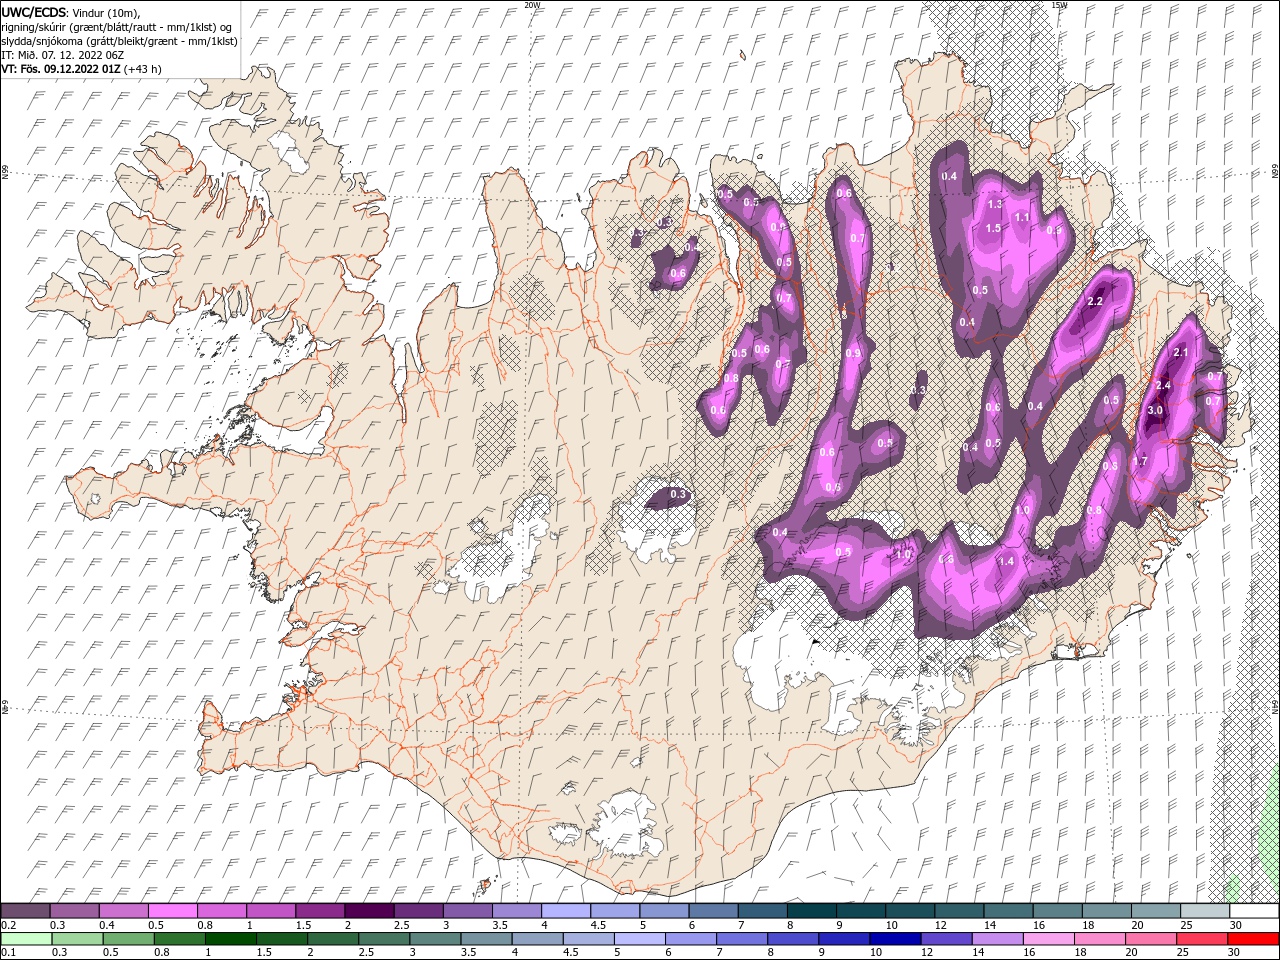Click the dark teal 8 swatch in snow legend
This screenshot has width=1280, height=960.
[x=812, y=911]
